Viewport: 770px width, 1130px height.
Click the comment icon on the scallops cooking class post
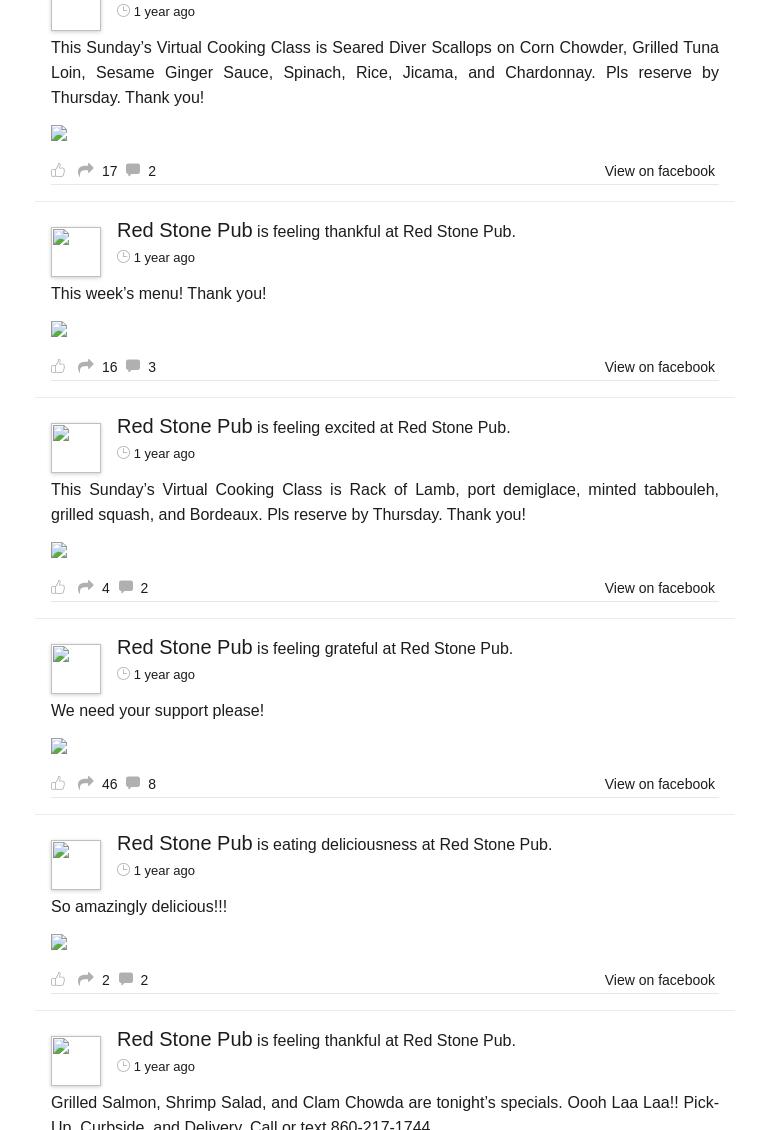click(x=133, y=170)
